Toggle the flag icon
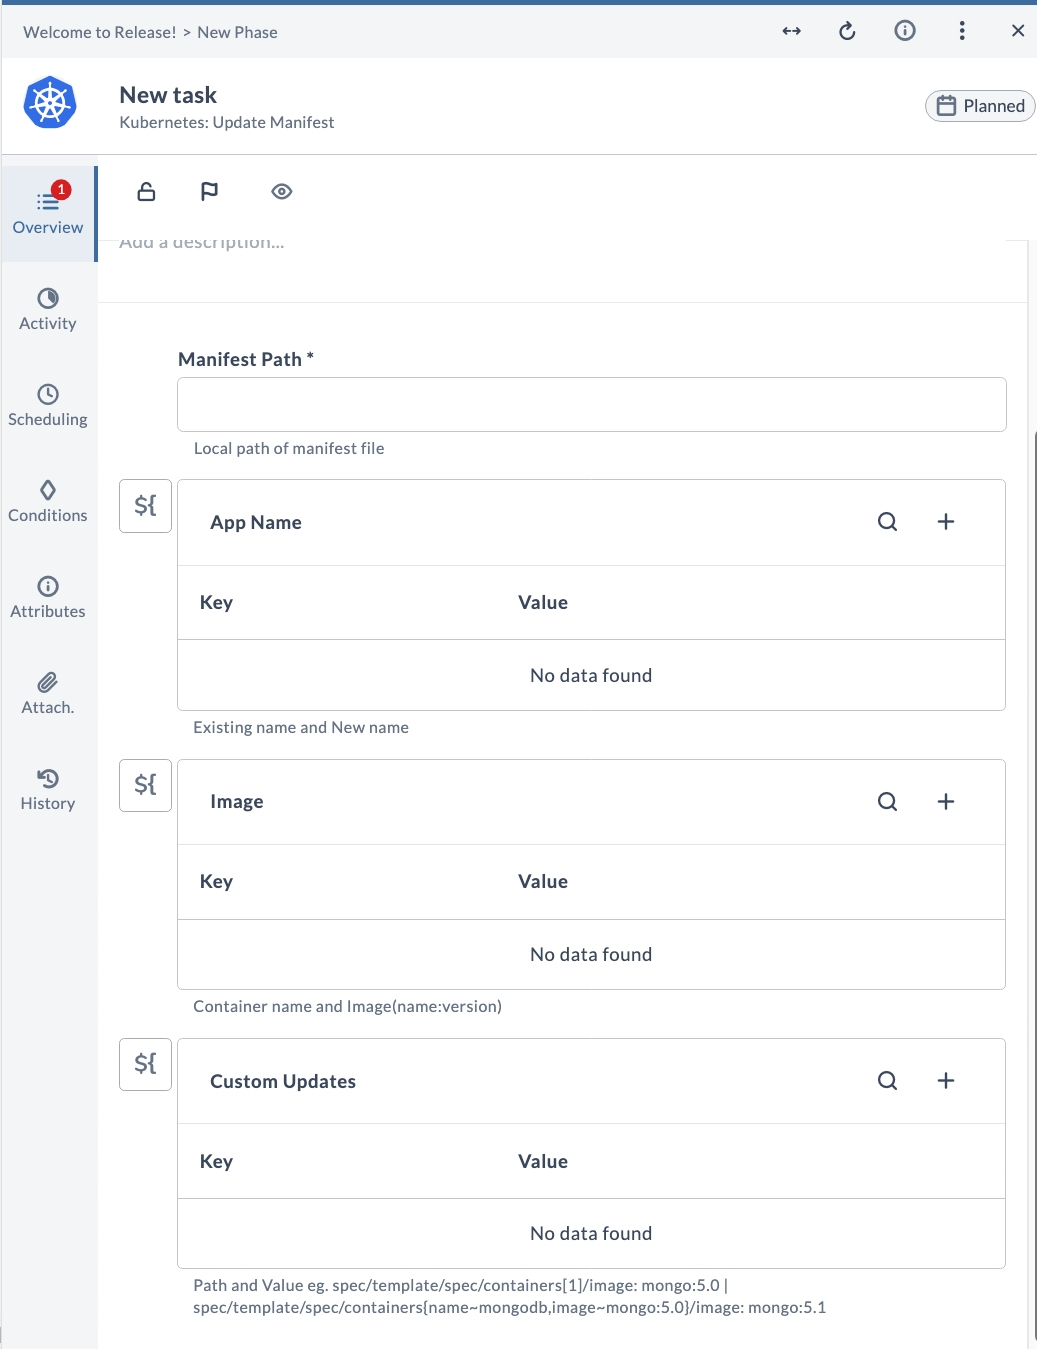 click(209, 191)
